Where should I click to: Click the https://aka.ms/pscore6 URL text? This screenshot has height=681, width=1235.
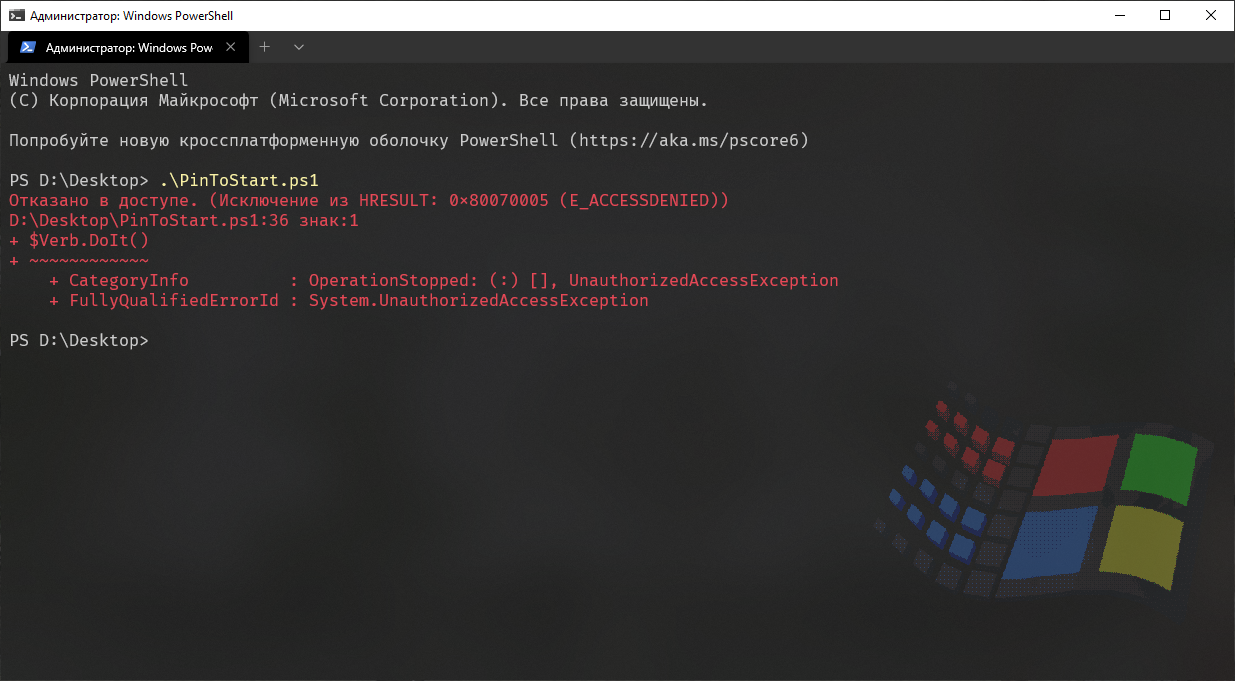point(688,141)
